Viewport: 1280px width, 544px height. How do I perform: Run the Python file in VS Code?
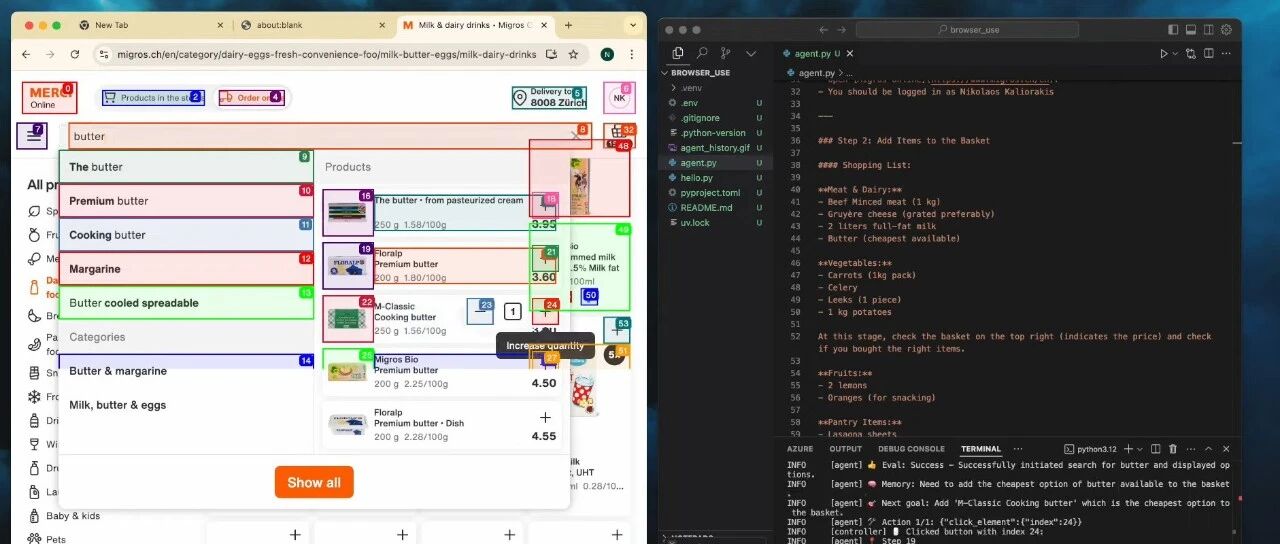pos(1163,53)
